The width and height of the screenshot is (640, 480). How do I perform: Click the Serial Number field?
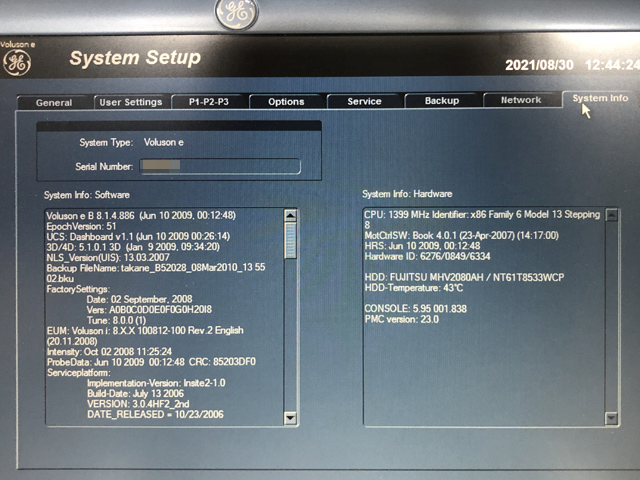[220, 166]
